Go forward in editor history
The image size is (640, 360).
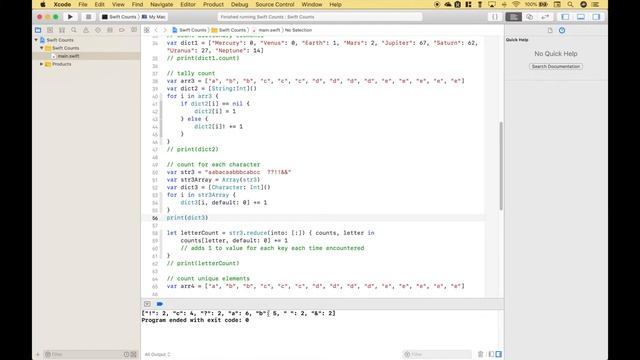(165, 30)
